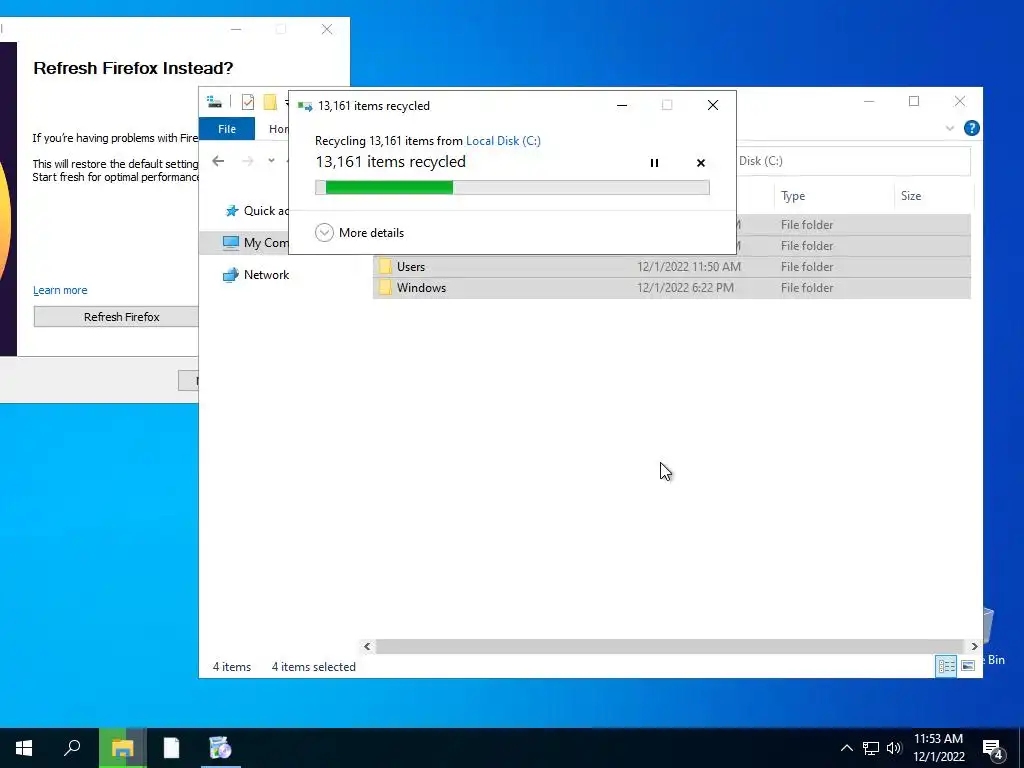Close the items recycled dialog window

712,105
